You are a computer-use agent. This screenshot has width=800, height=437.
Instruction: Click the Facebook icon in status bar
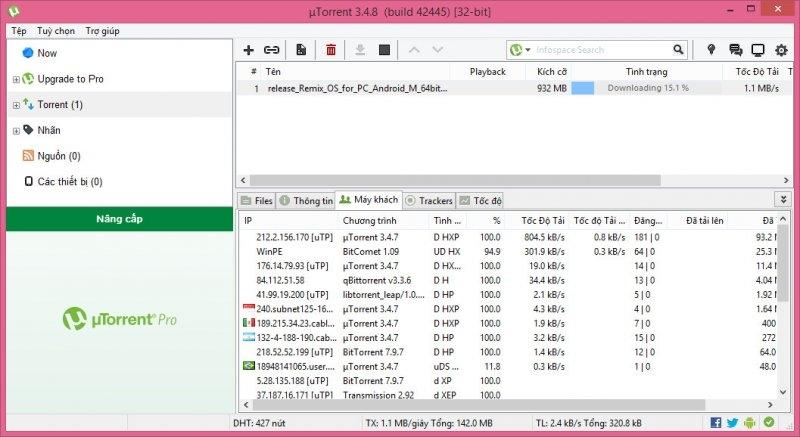pyautogui.click(x=715, y=424)
